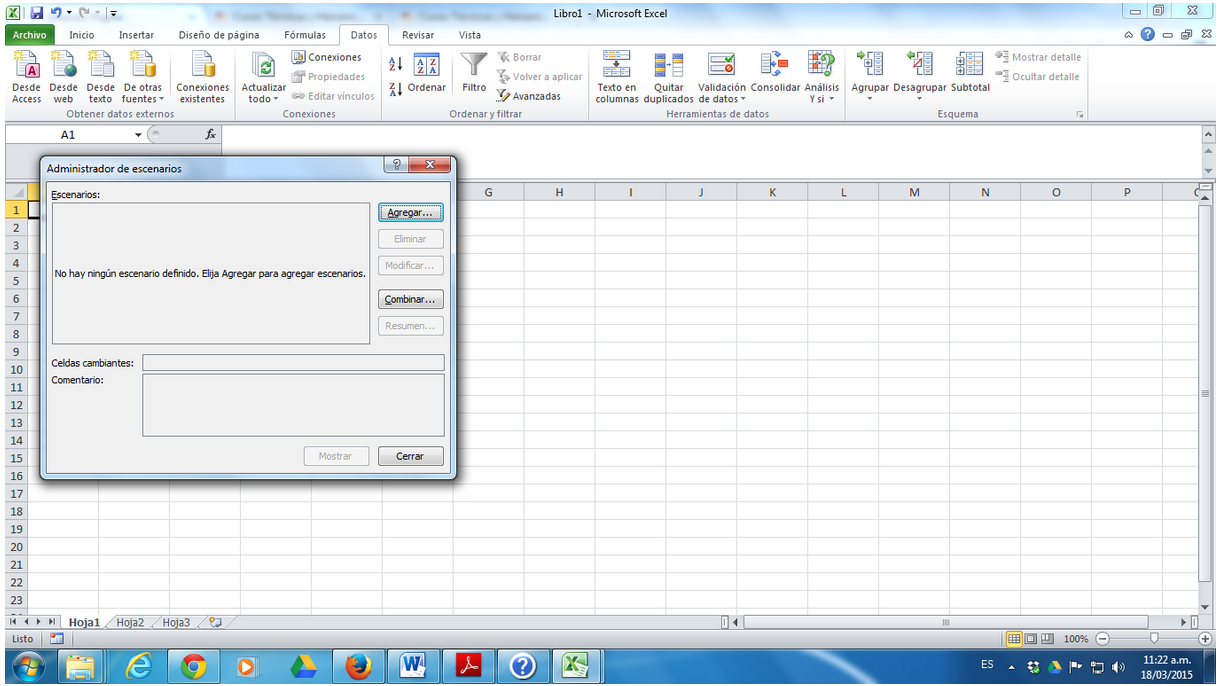Viewport: 1218px width, 686px height.
Task: Open Esquema dialog launcher
Action: [x=1080, y=114]
